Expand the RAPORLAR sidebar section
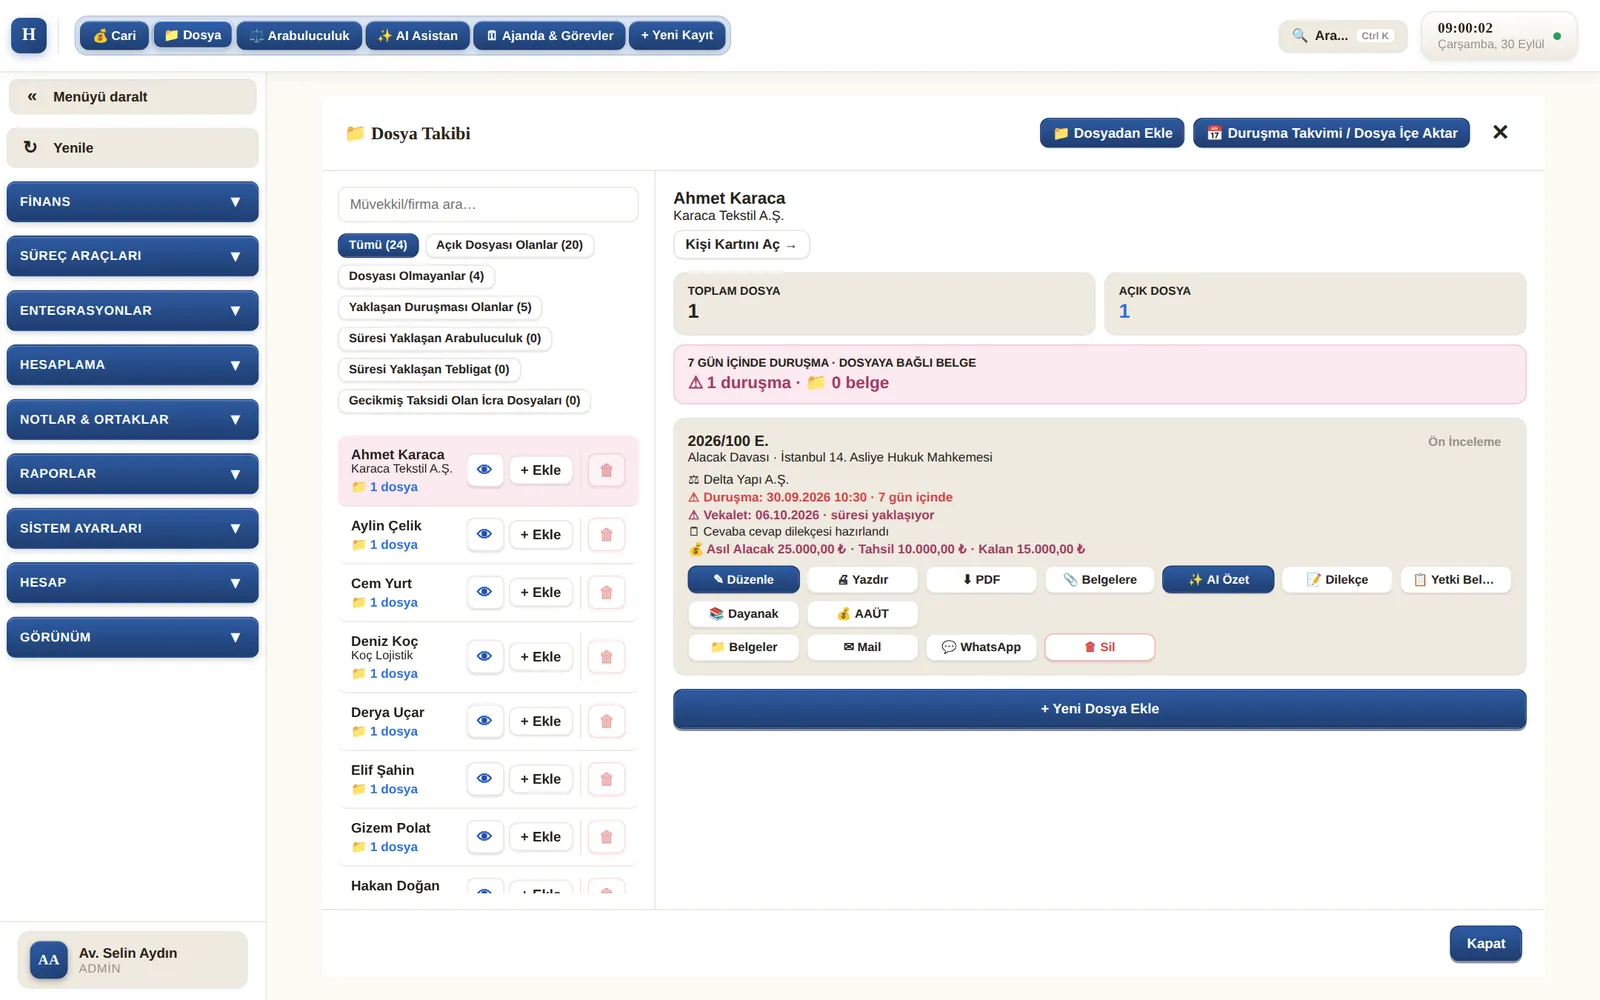This screenshot has width=1600, height=1000. (132, 474)
